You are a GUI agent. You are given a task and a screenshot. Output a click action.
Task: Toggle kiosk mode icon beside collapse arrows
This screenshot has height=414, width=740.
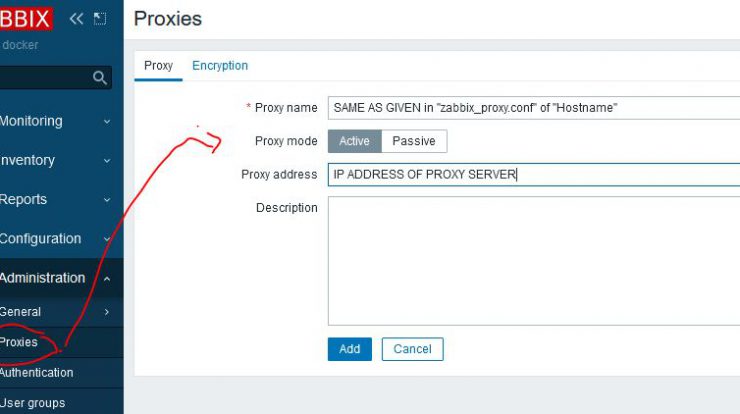click(x=100, y=19)
